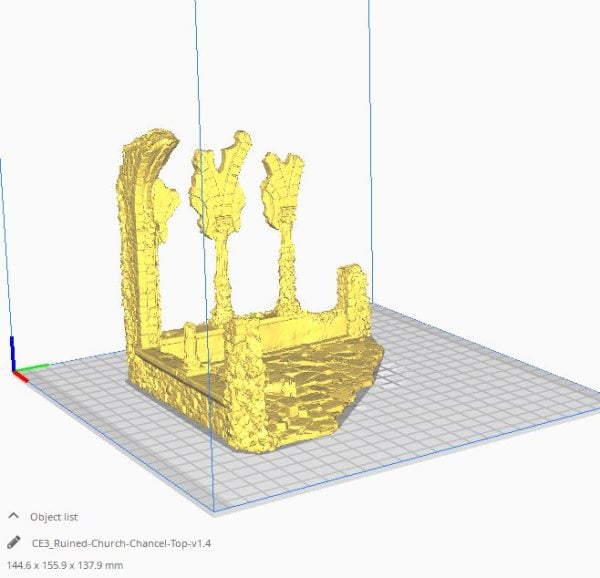This screenshot has height=578, width=600.
Task: Click the red axis indicator line
Action: pyautogui.click(x=20, y=375)
